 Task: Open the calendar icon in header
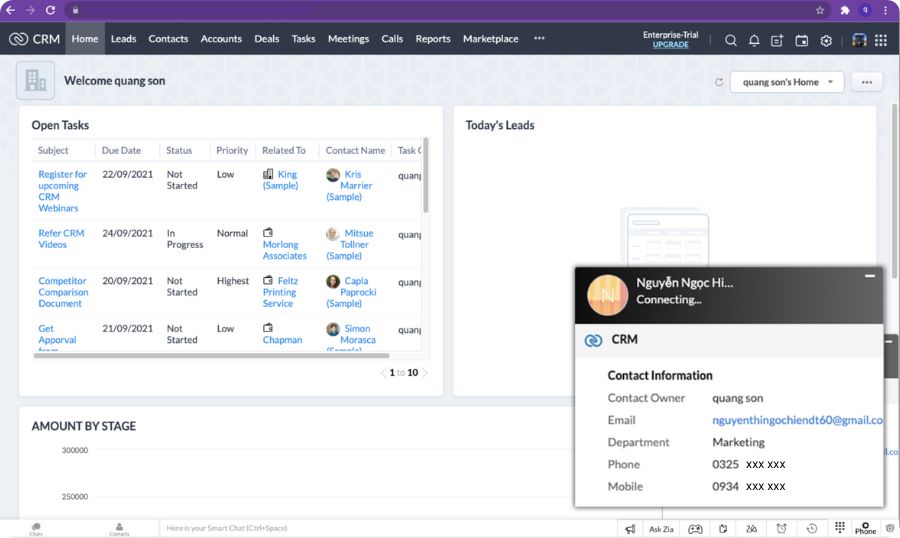[801, 40]
